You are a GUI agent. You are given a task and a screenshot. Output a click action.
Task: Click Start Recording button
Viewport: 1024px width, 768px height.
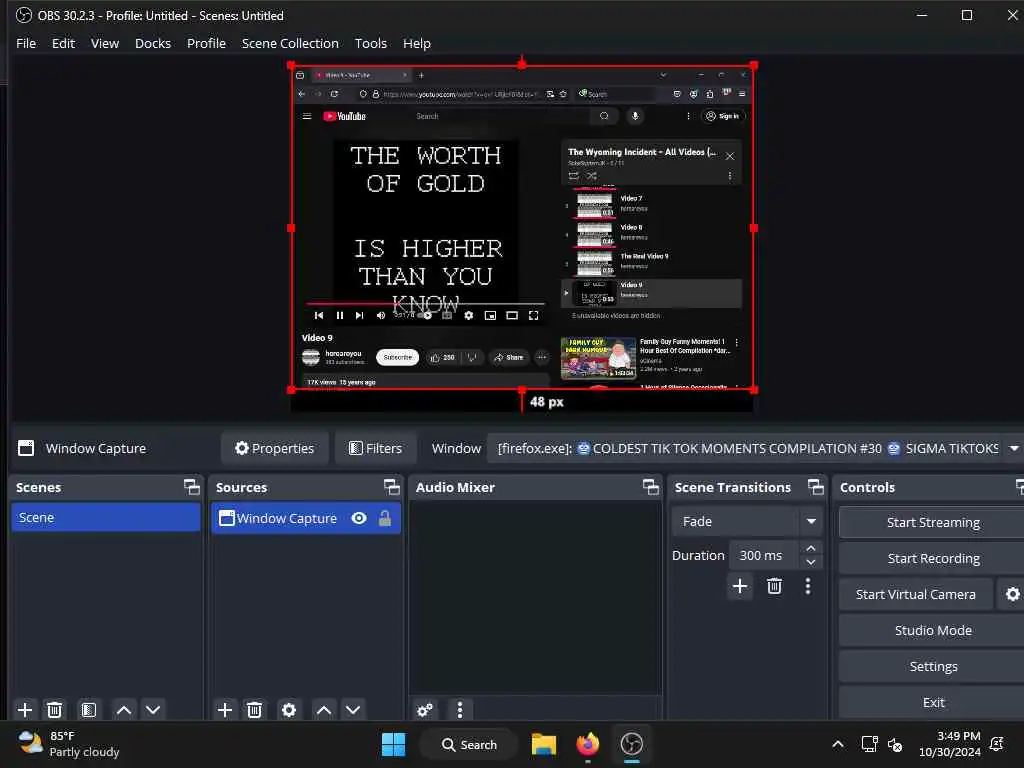(x=933, y=558)
